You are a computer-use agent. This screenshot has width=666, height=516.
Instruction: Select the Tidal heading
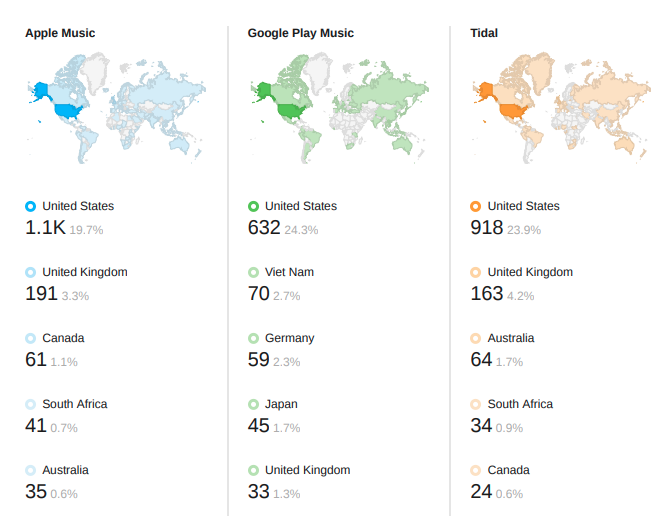[x=484, y=33]
